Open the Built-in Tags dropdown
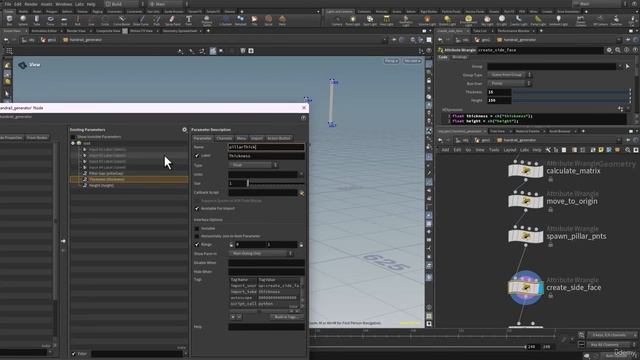The image size is (640, 360). [x=286, y=317]
